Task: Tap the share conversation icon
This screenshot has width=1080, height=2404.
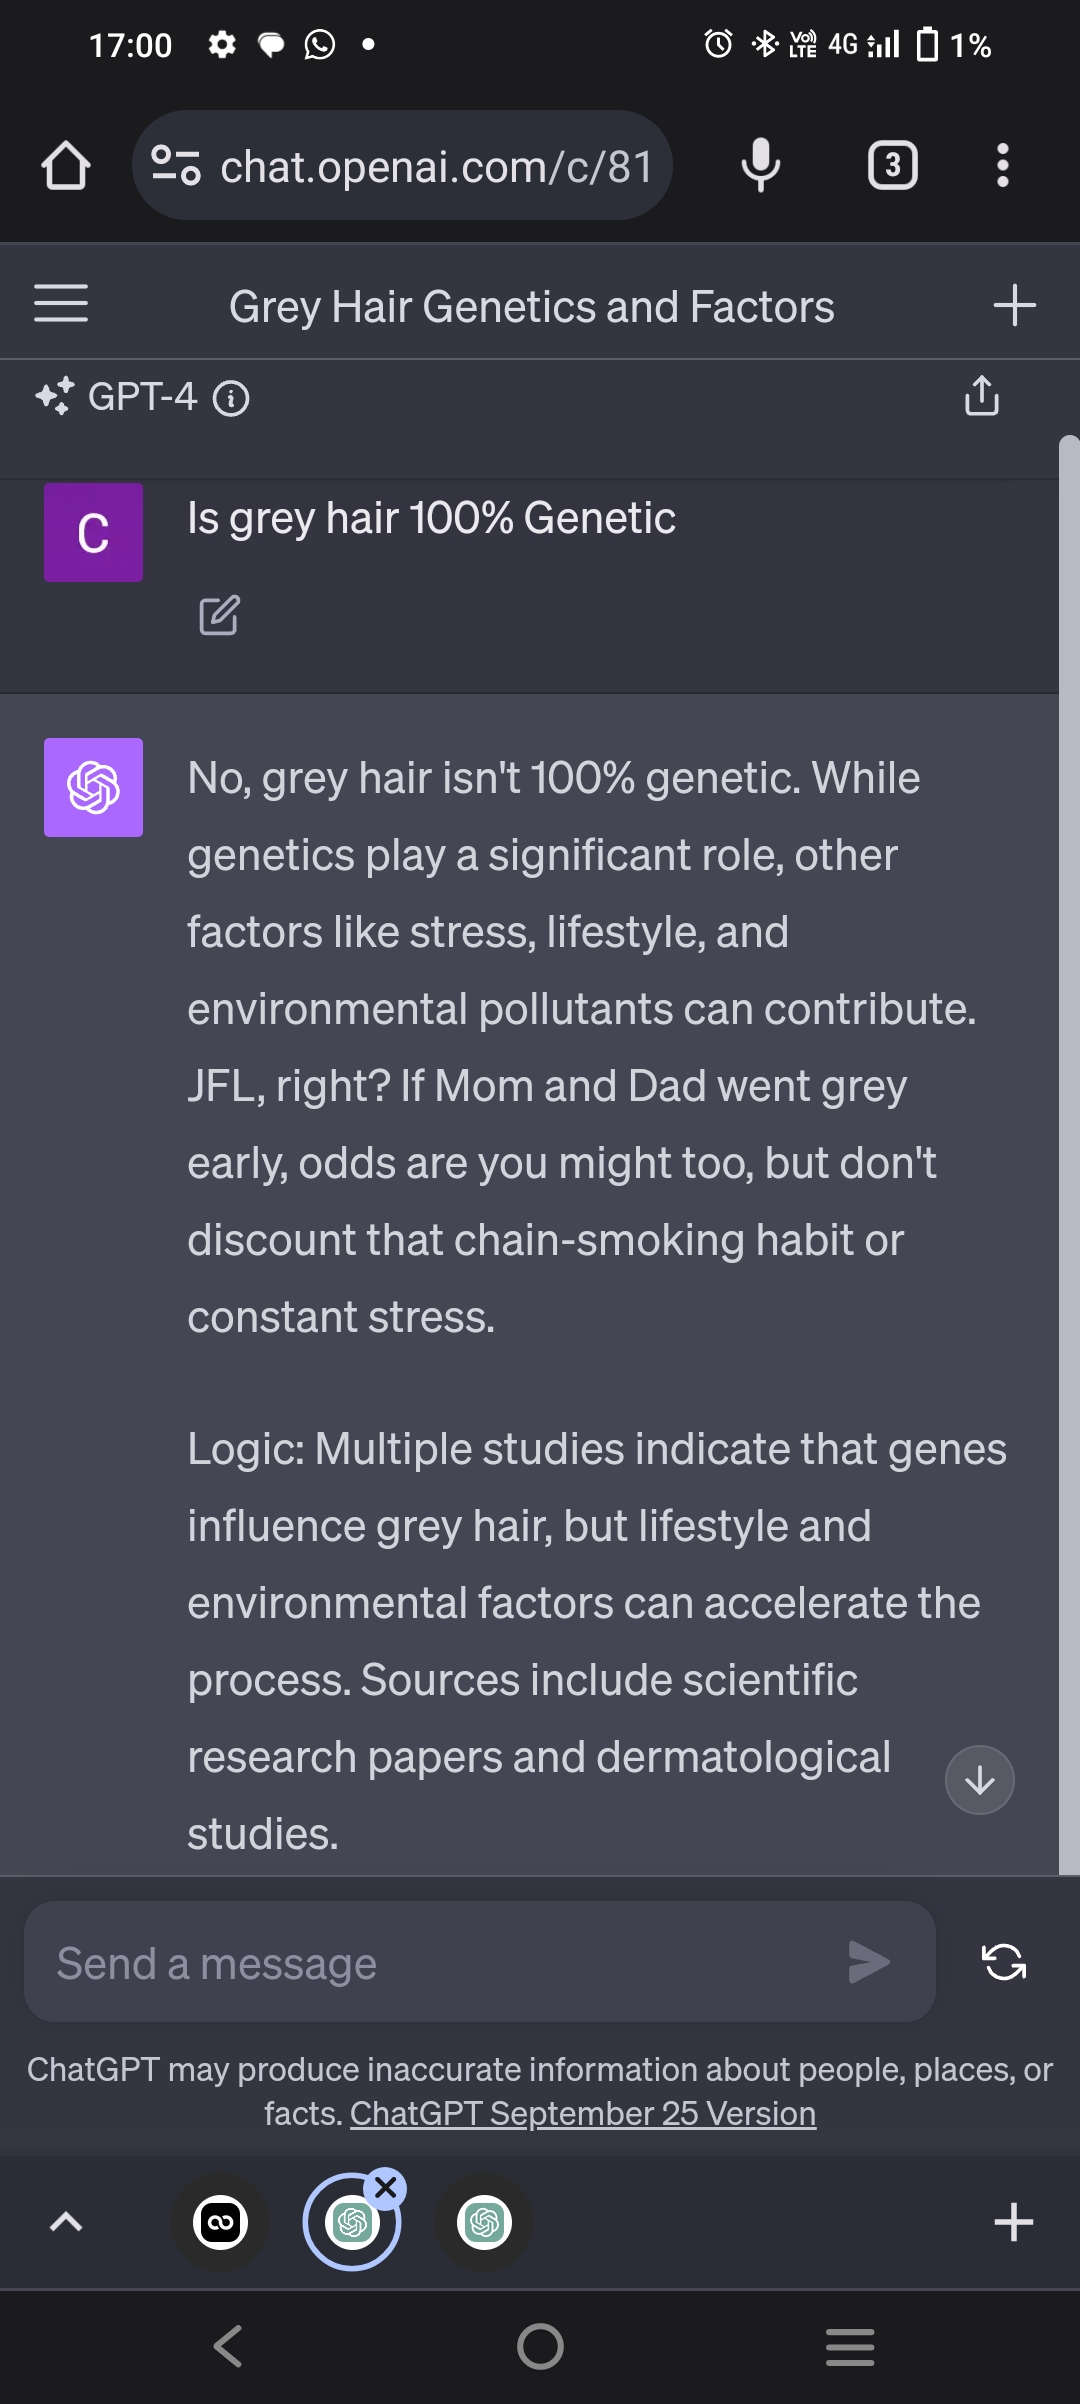Action: tap(981, 396)
